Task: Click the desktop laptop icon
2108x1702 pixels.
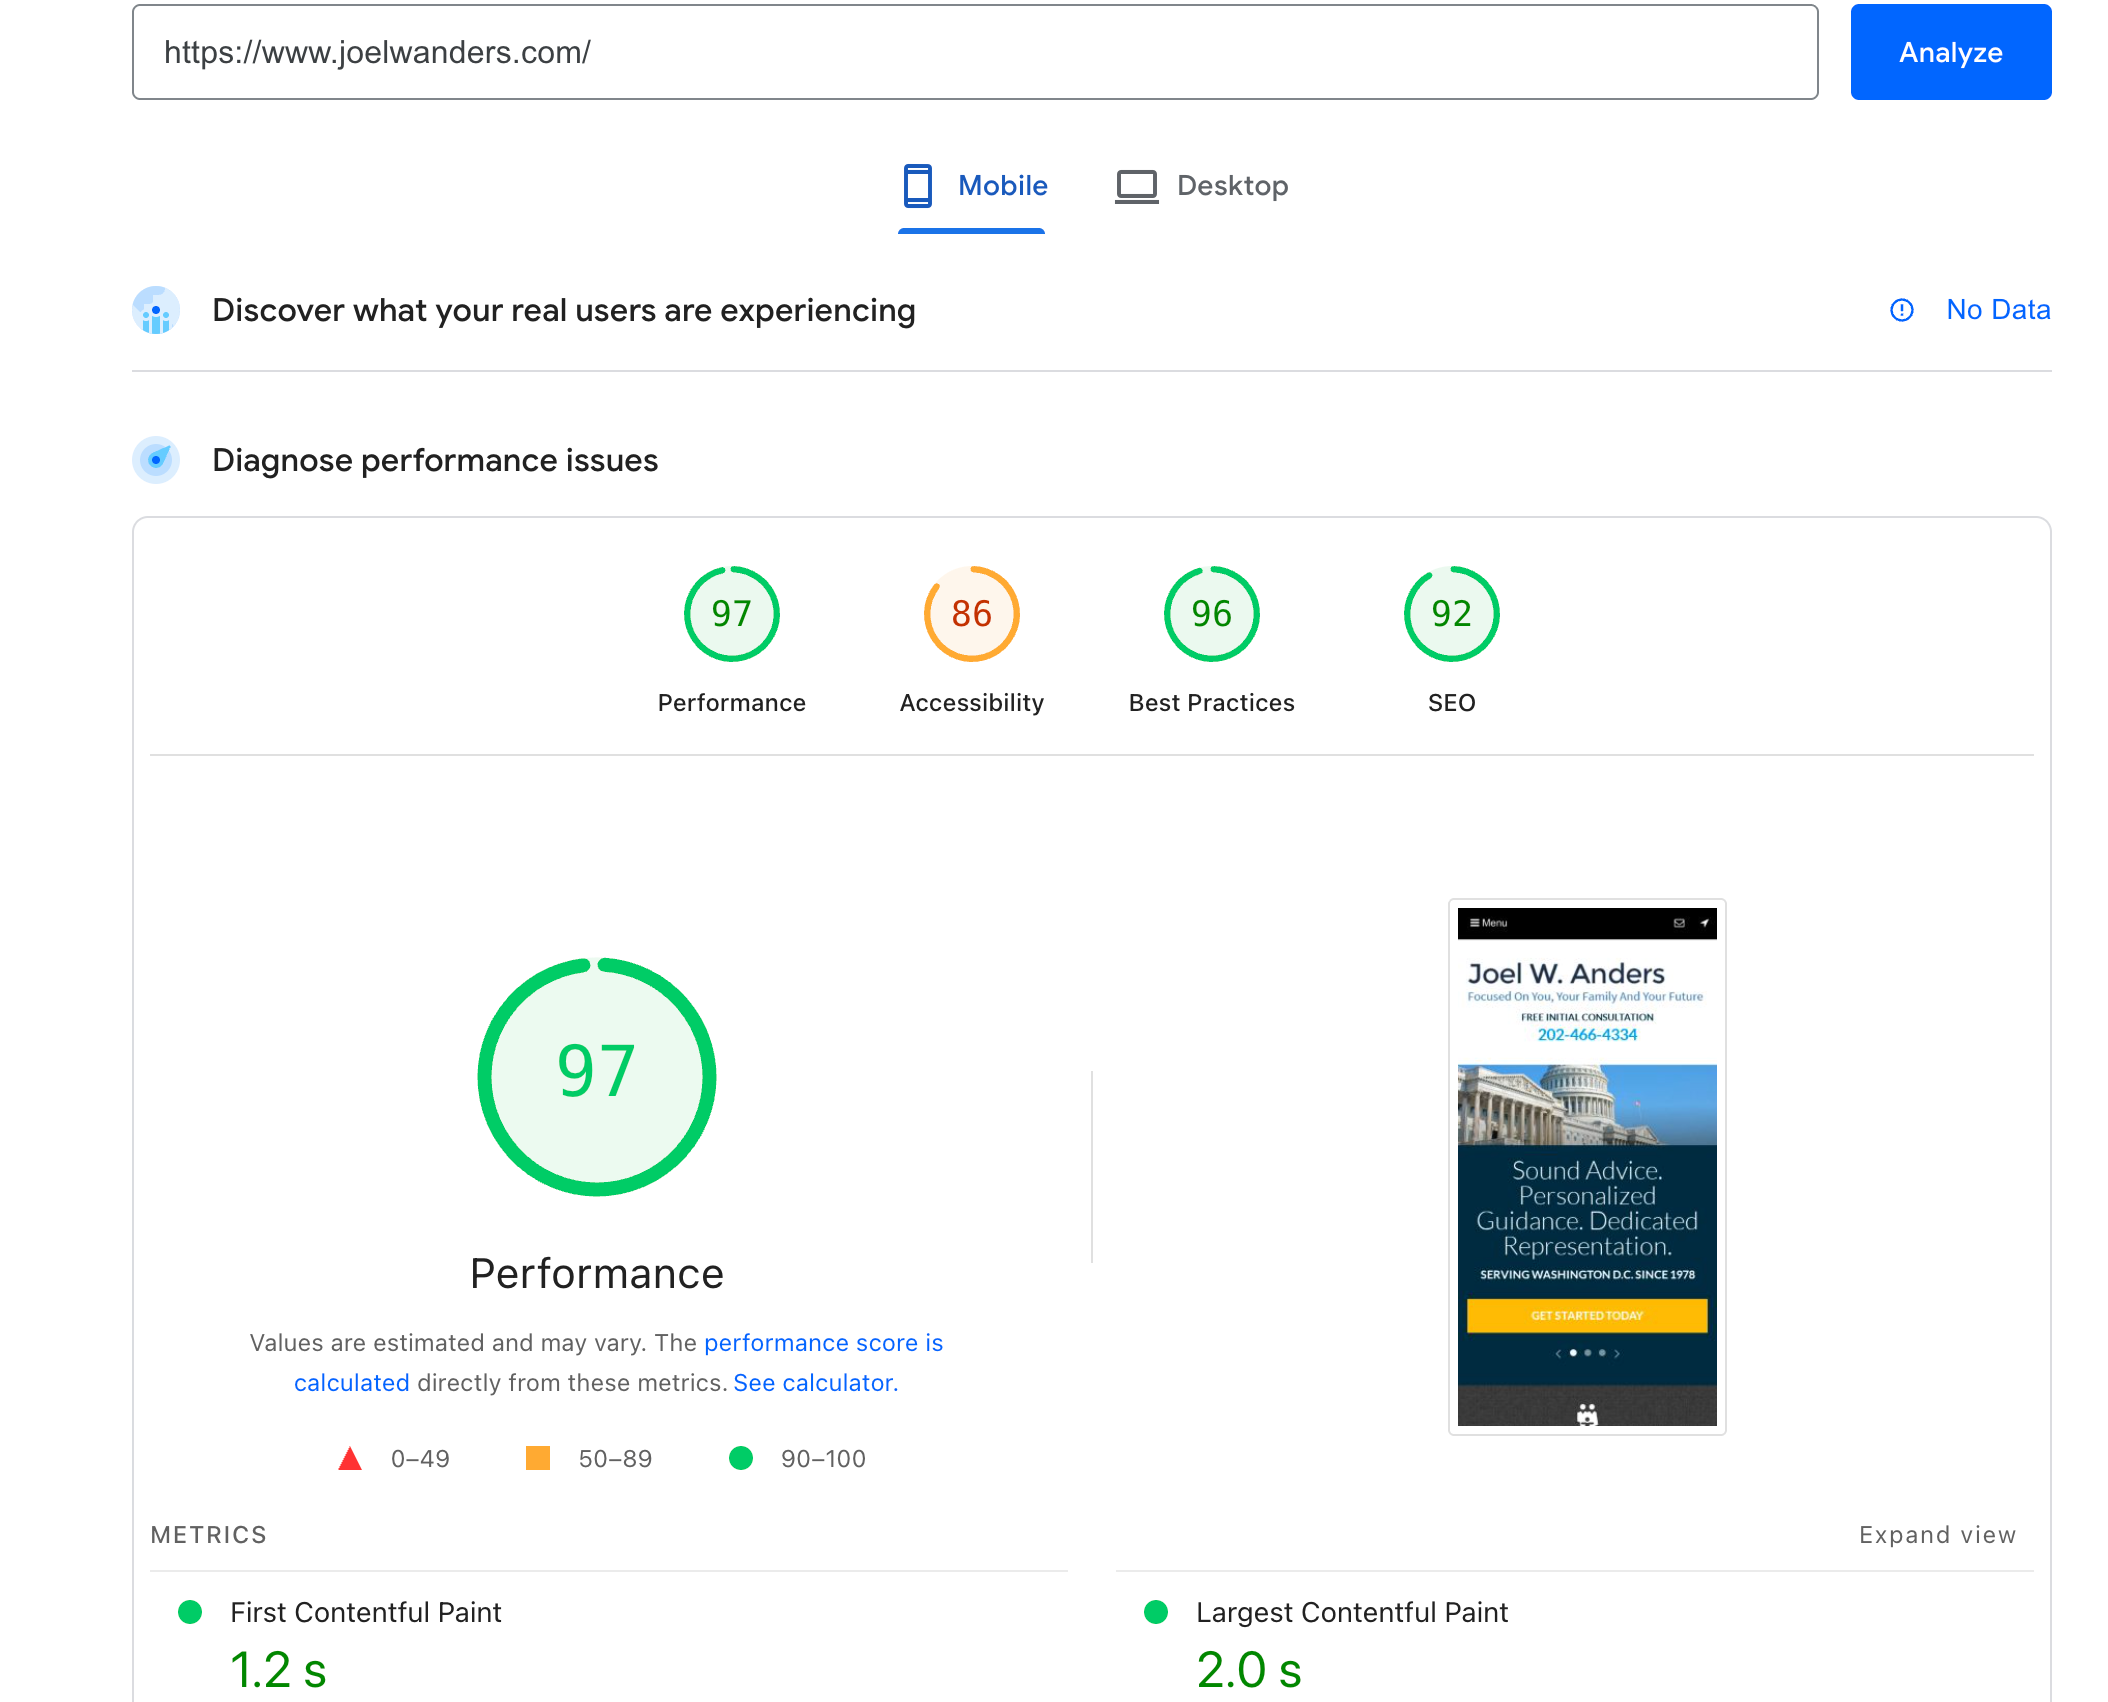Action: pos(1136,186)
